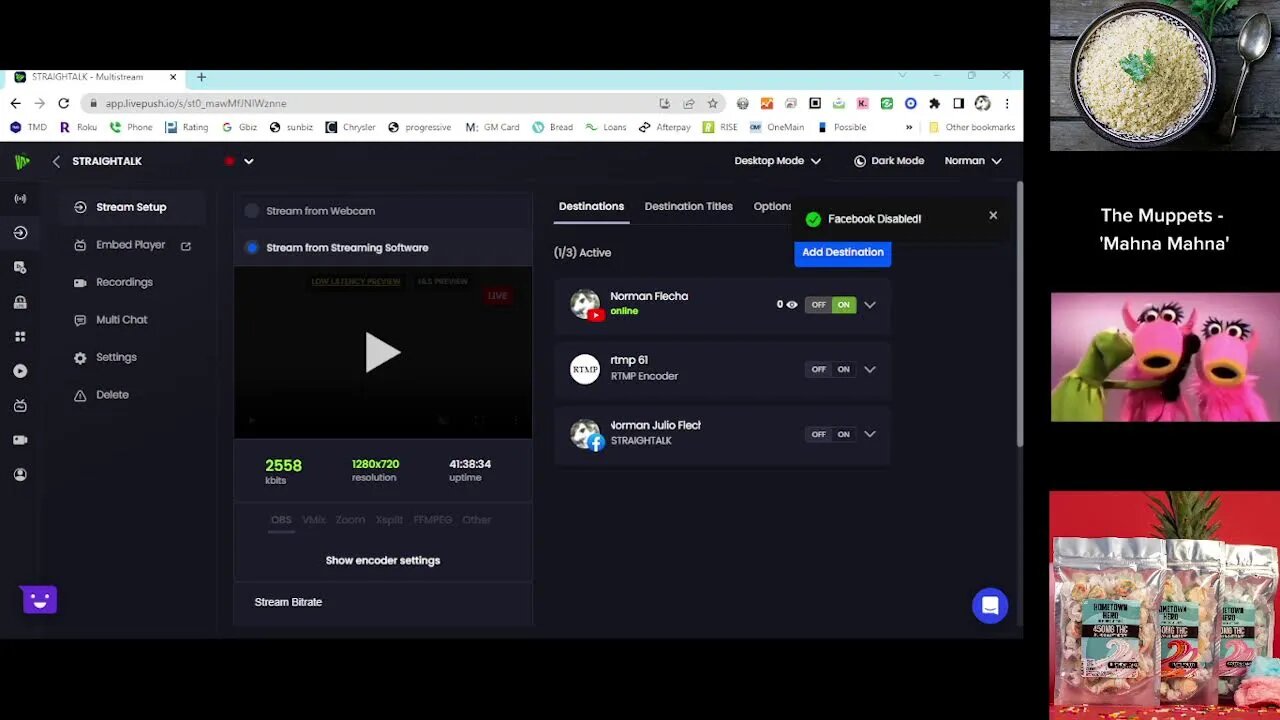This screenshot has width=1280, height=720.
Task: Open Chrome extensions puzzle icon
Action: coord(935,103)
